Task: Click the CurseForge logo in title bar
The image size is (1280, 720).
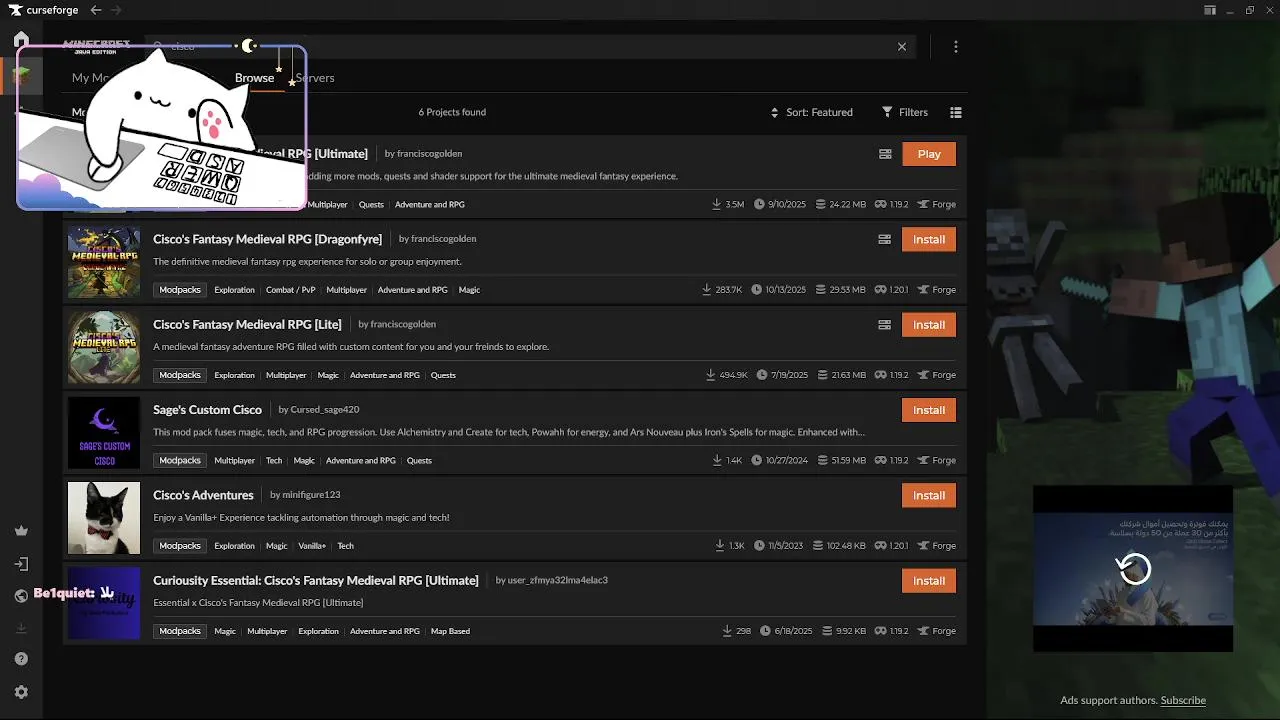Action: pyautogui.click(x=44, y=10)
